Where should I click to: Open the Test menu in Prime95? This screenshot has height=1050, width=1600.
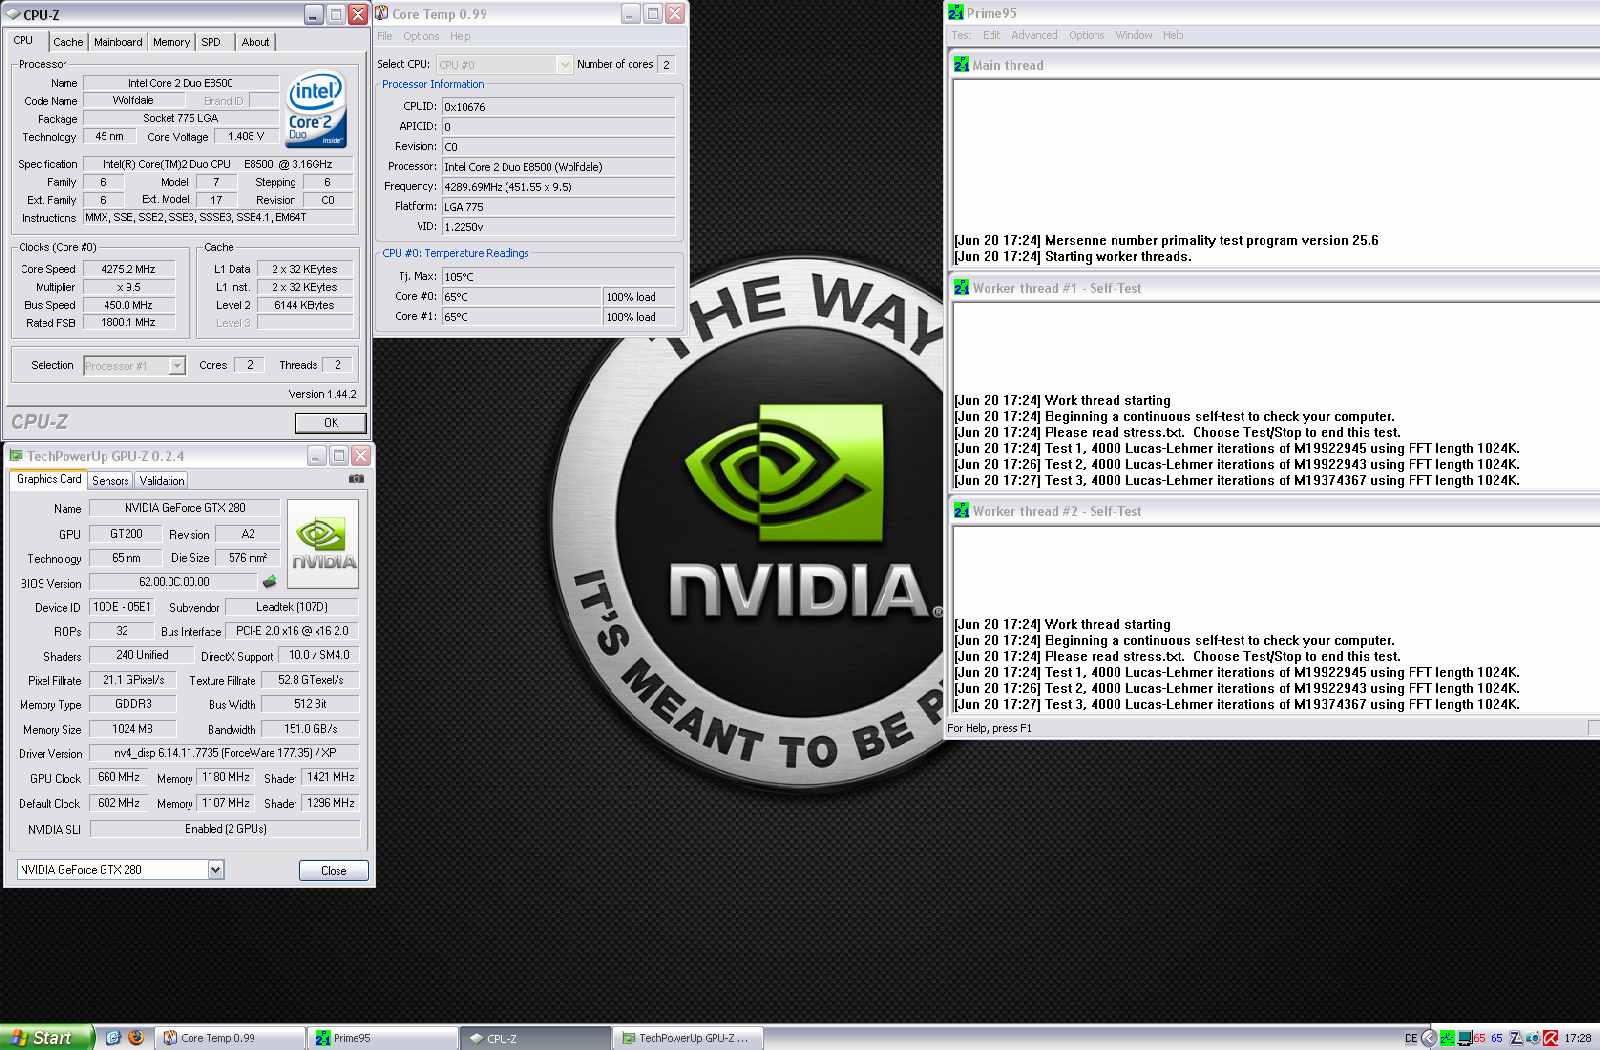(x=961, y=35)
